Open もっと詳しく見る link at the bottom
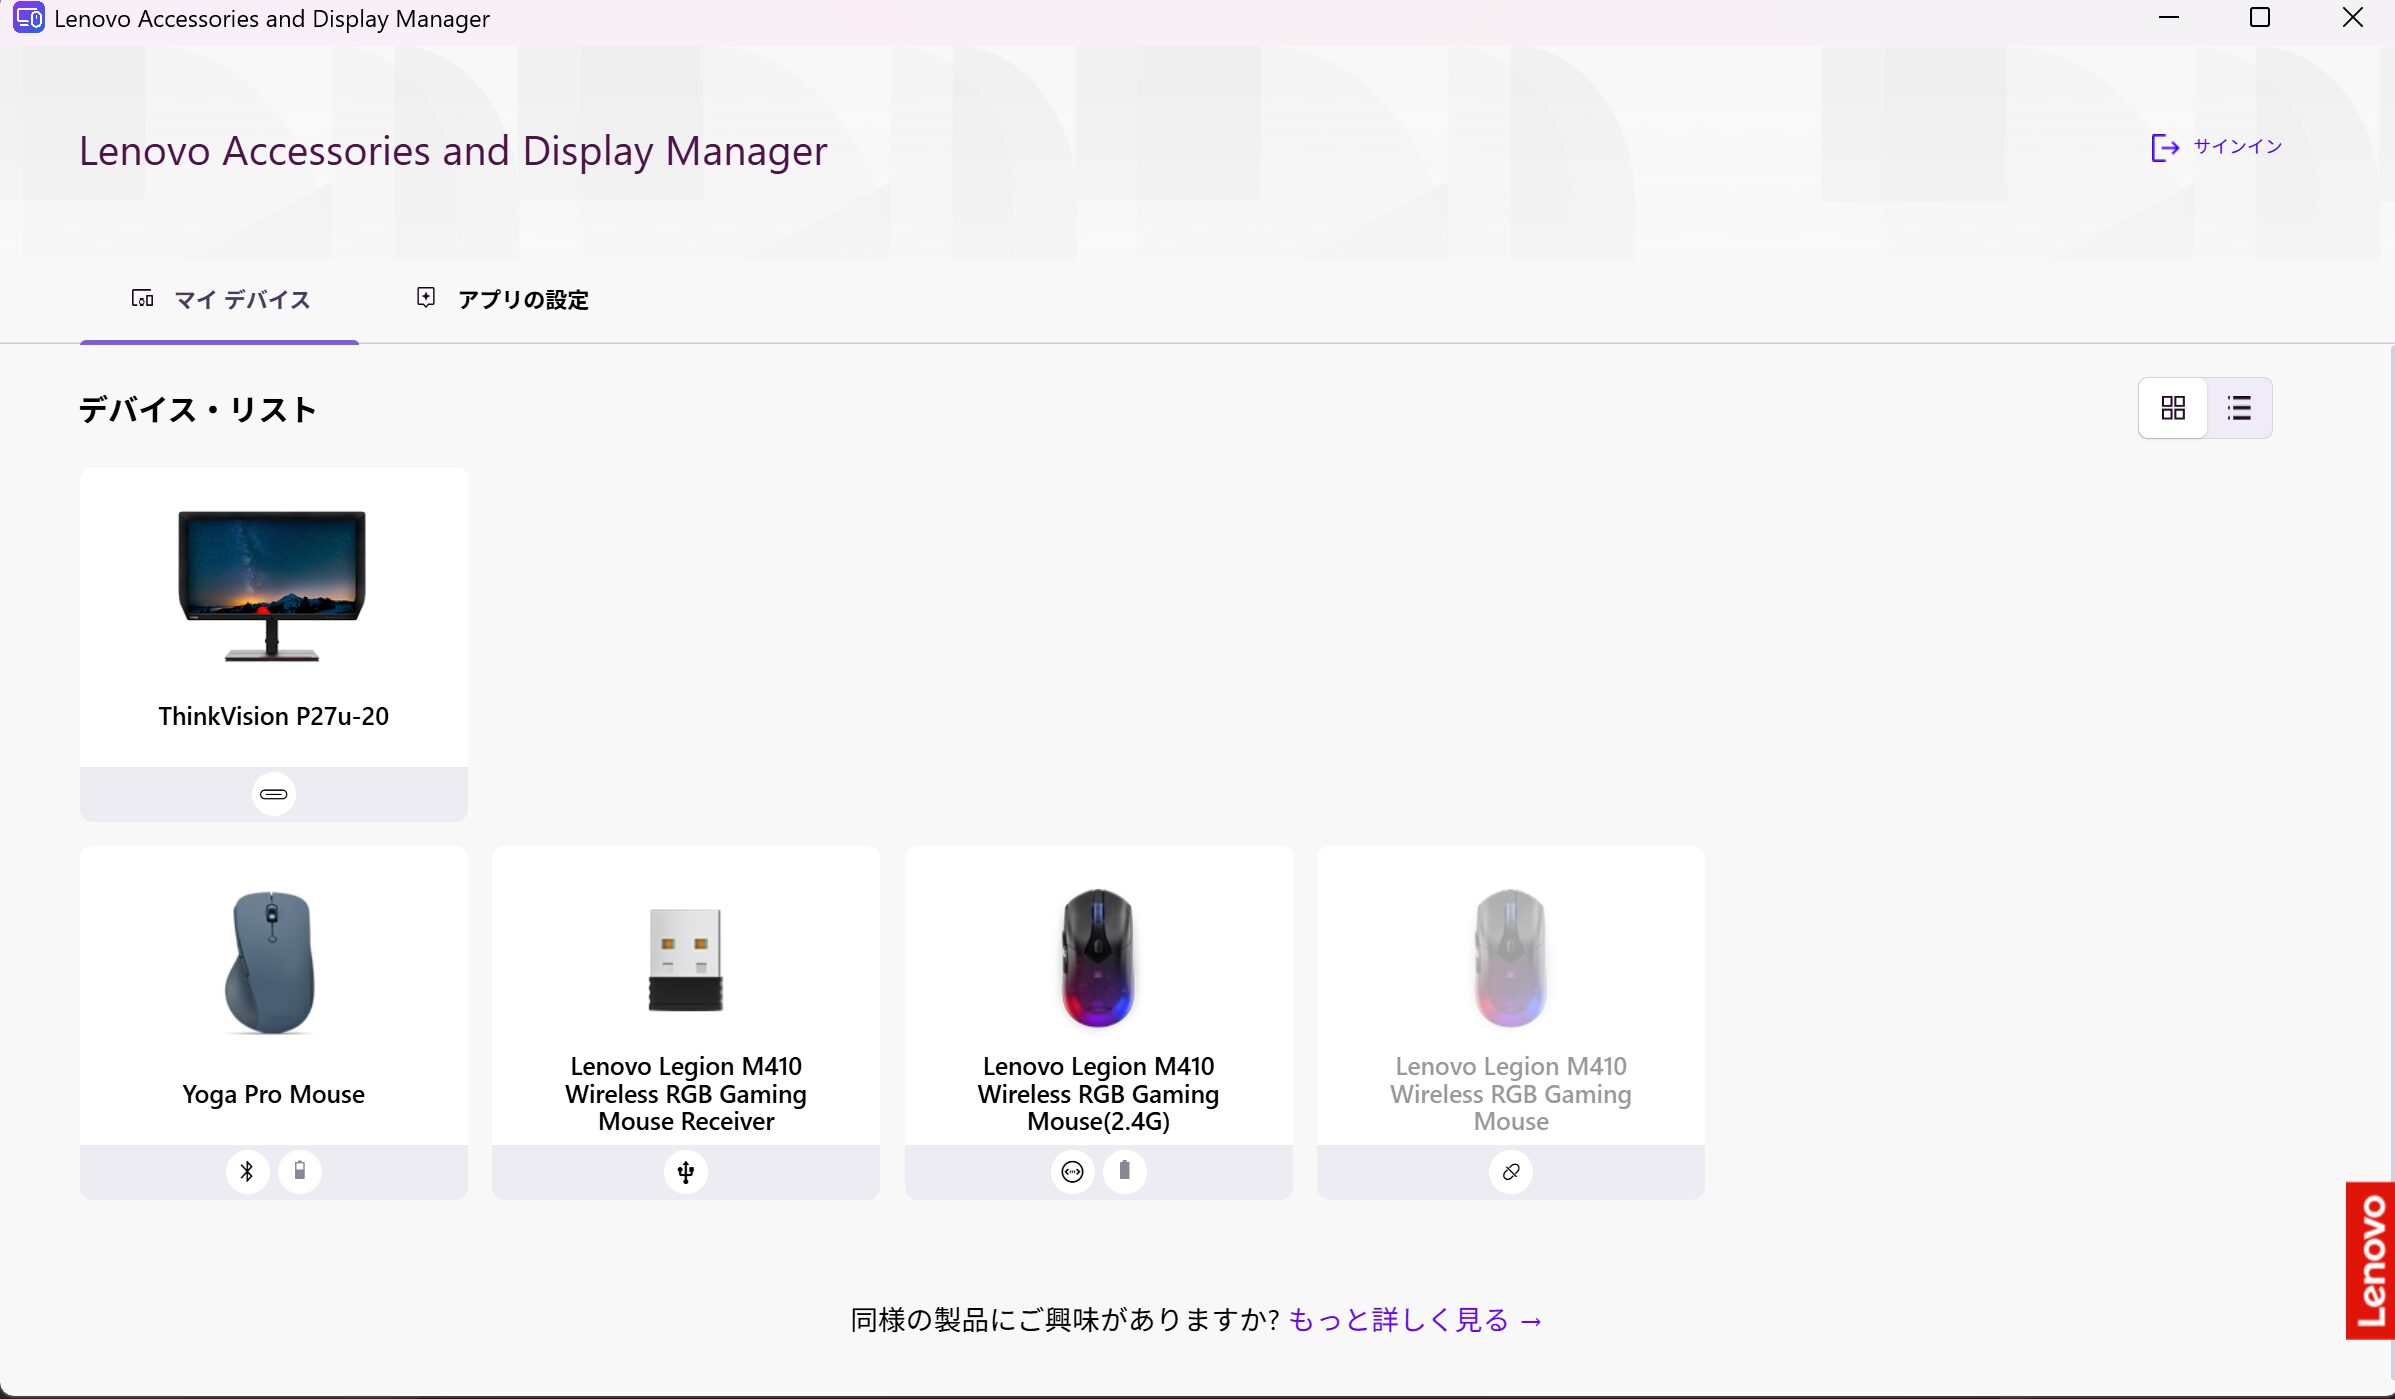The width and height of the screenshot is (2395, 1399). [1395, 1319]
